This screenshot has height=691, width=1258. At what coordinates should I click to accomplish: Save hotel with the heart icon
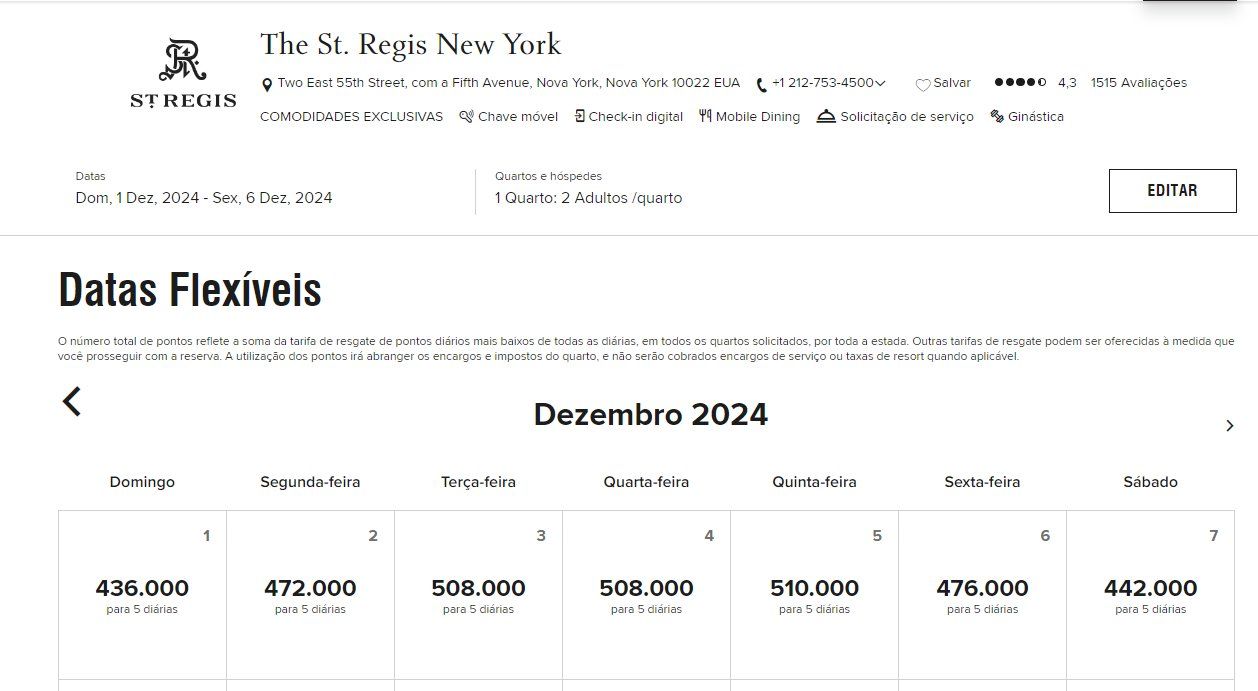[x=923, y=85]
